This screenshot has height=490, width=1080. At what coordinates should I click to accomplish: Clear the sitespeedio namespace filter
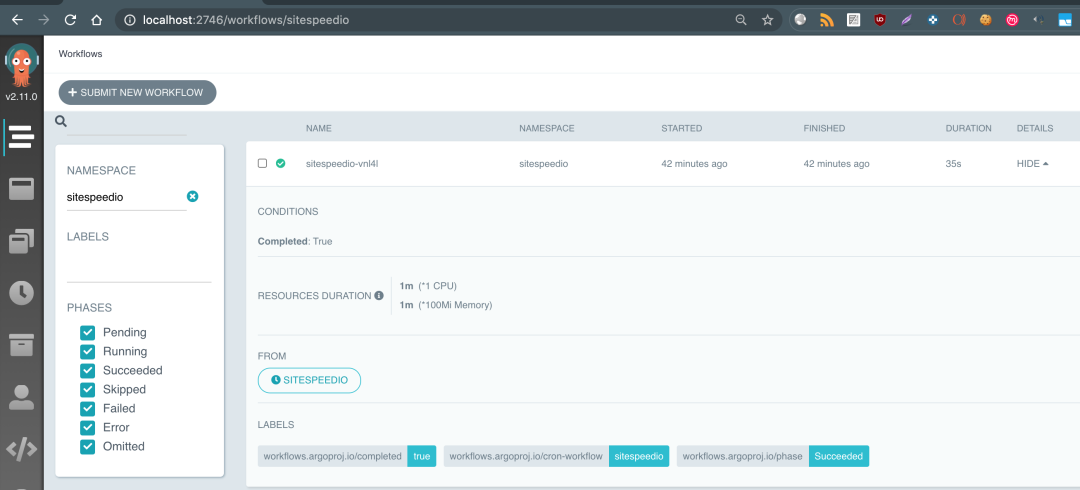(x=193, y=196)
